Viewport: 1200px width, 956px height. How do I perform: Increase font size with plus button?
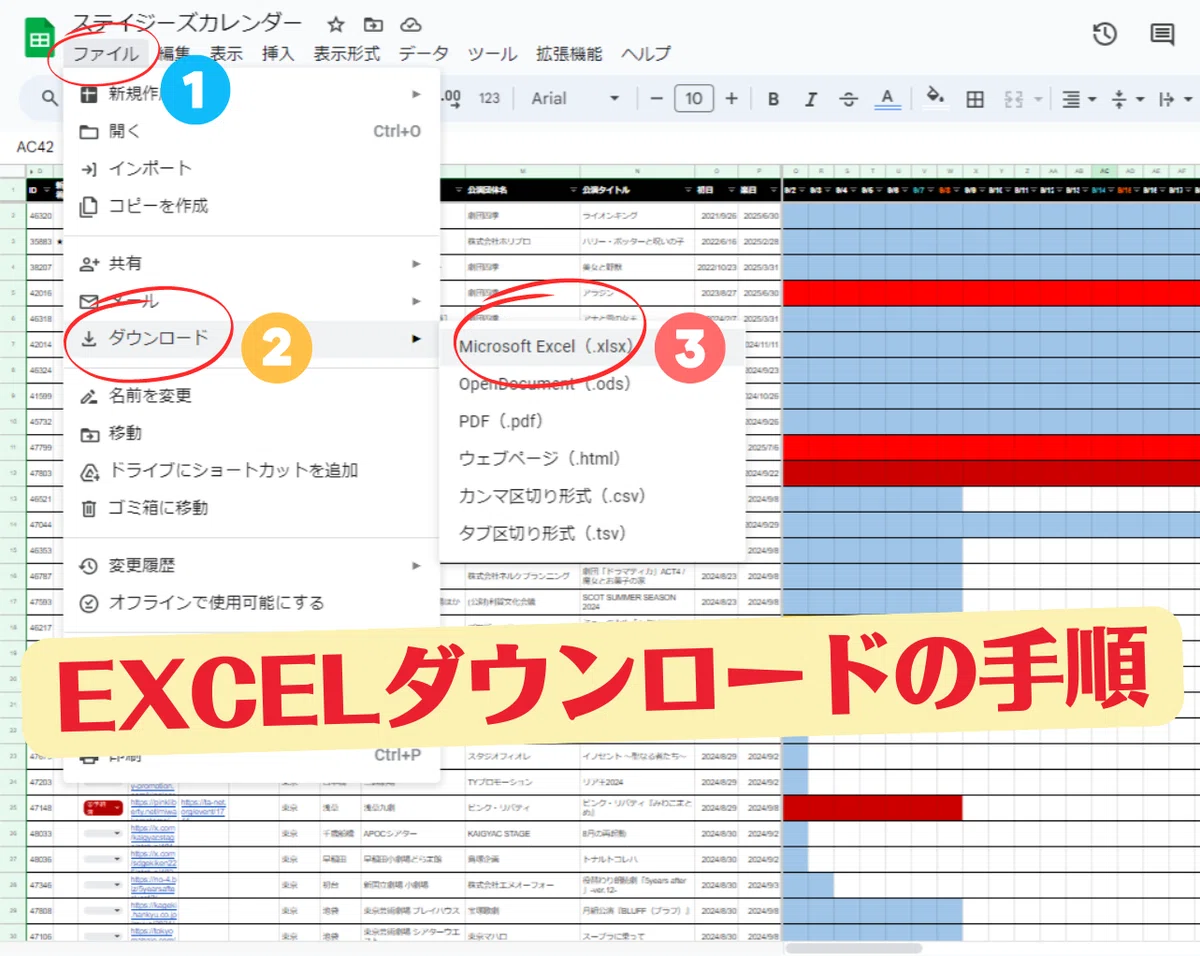tap(731, 98)
